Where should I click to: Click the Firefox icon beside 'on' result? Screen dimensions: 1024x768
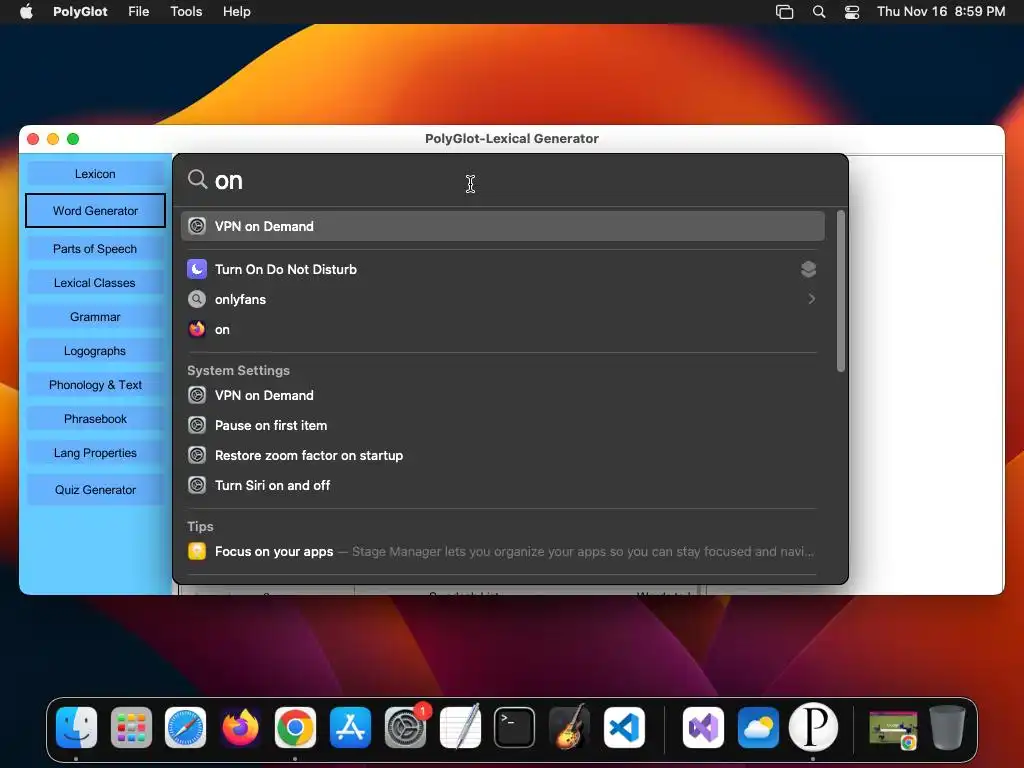197,329
